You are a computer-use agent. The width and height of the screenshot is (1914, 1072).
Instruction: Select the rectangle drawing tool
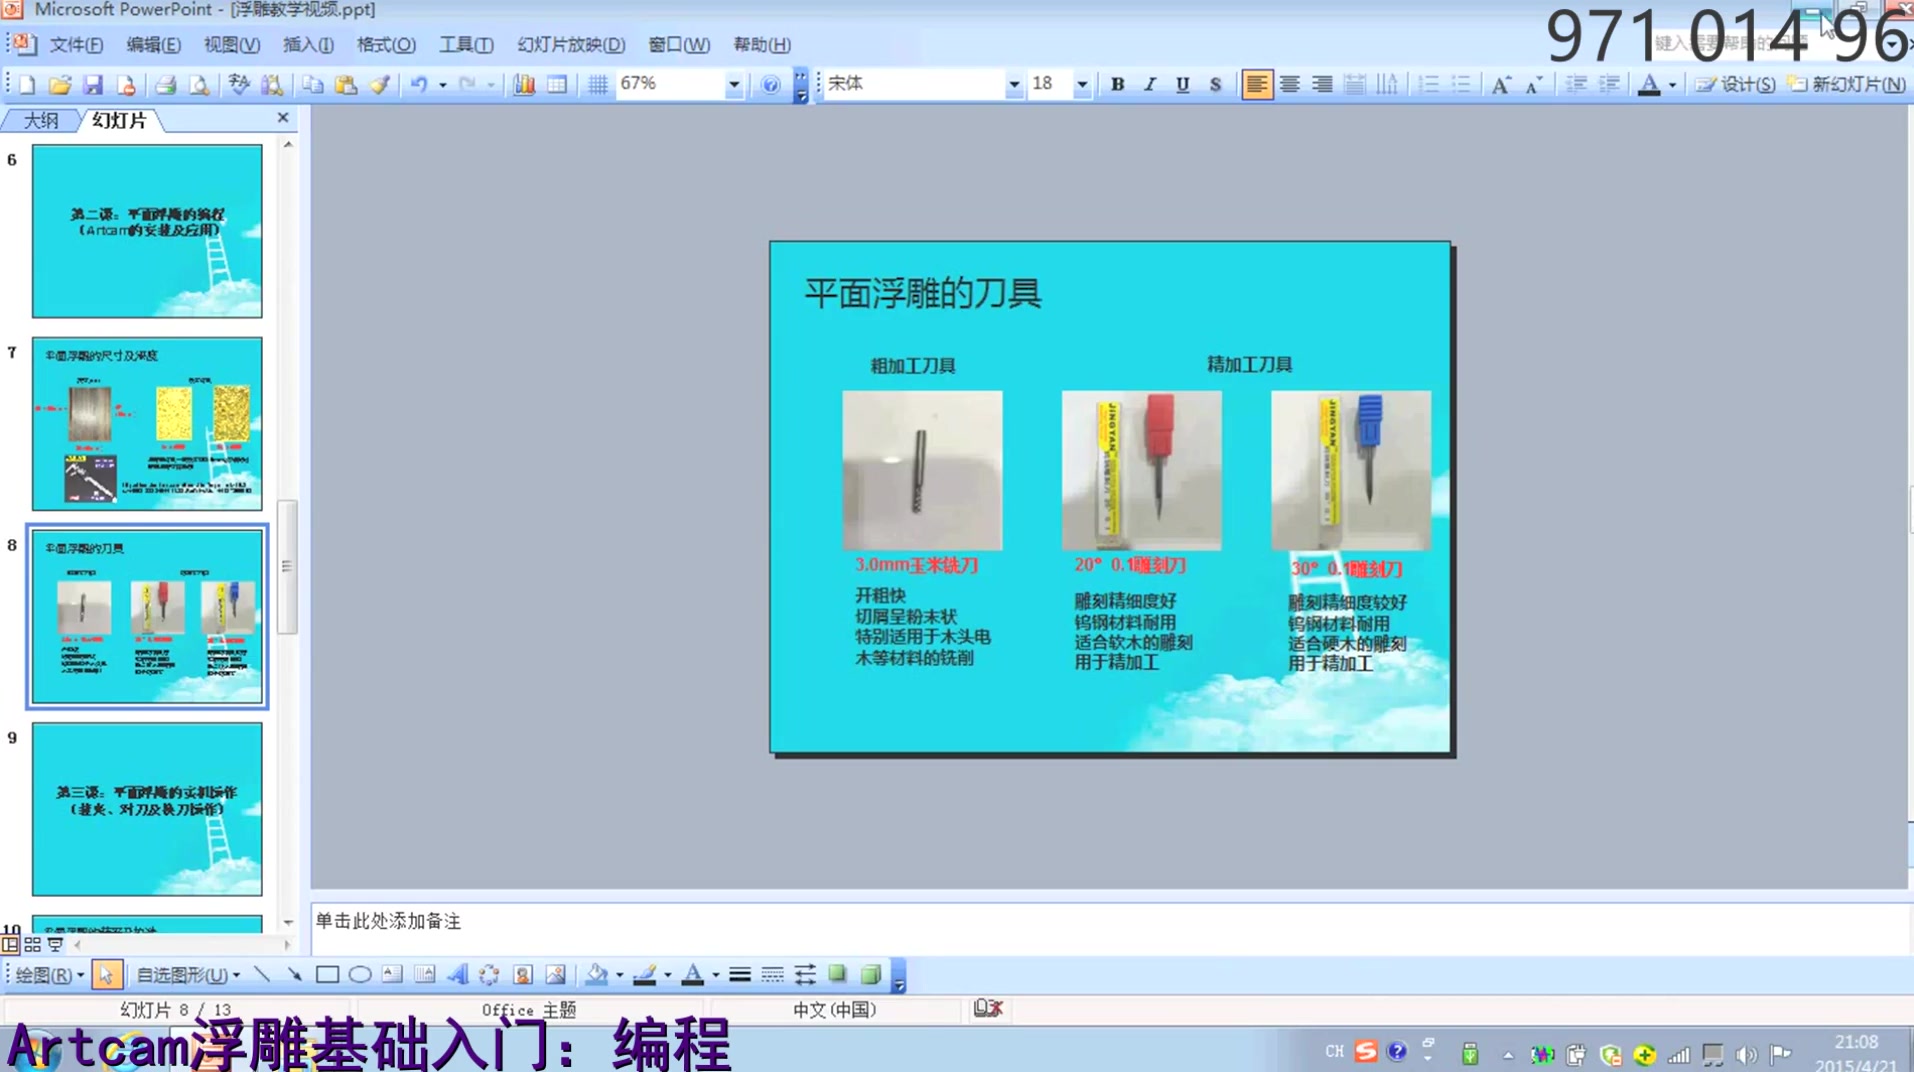click(x=327, y=974)
